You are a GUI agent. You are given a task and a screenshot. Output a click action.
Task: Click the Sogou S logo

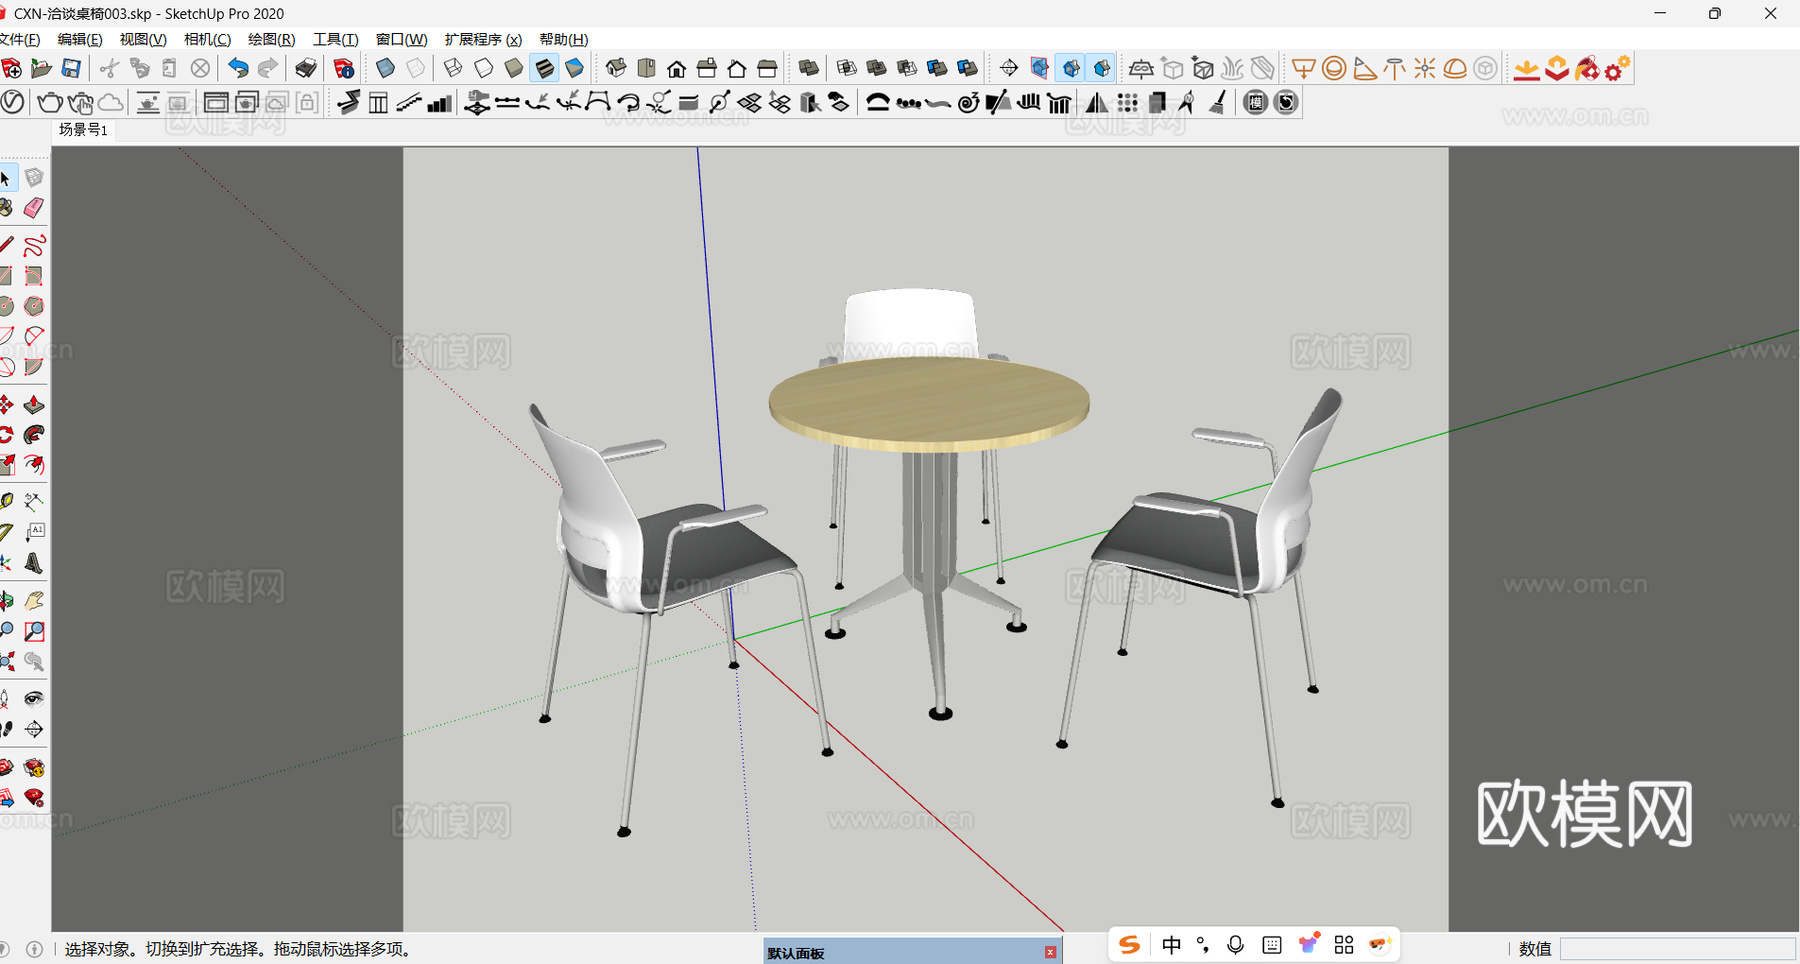1129,945
